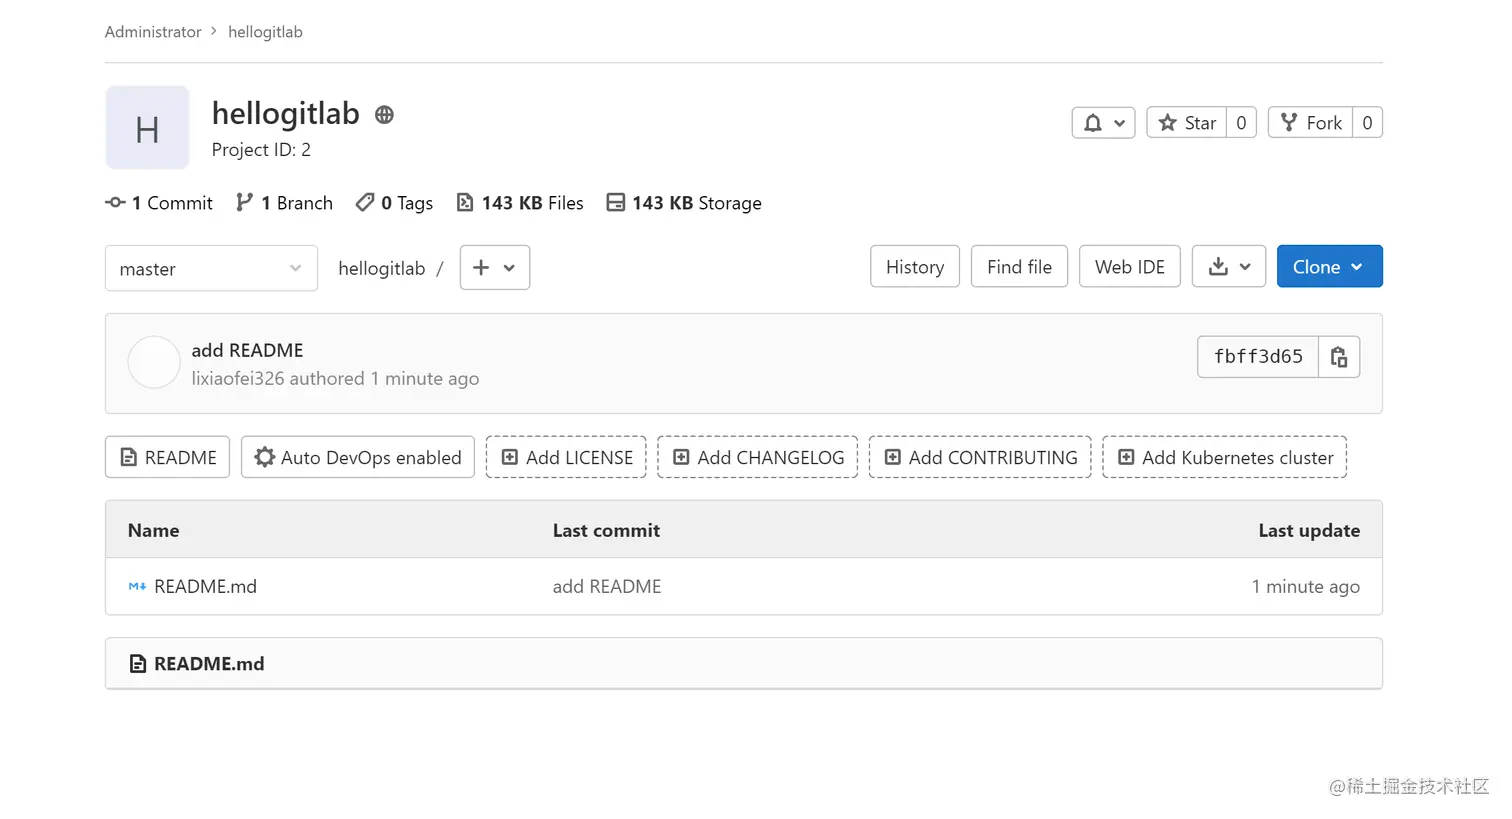Open the hellogitlab breadcrumb link
This screenshot has height=819, width=1512.
265,32
